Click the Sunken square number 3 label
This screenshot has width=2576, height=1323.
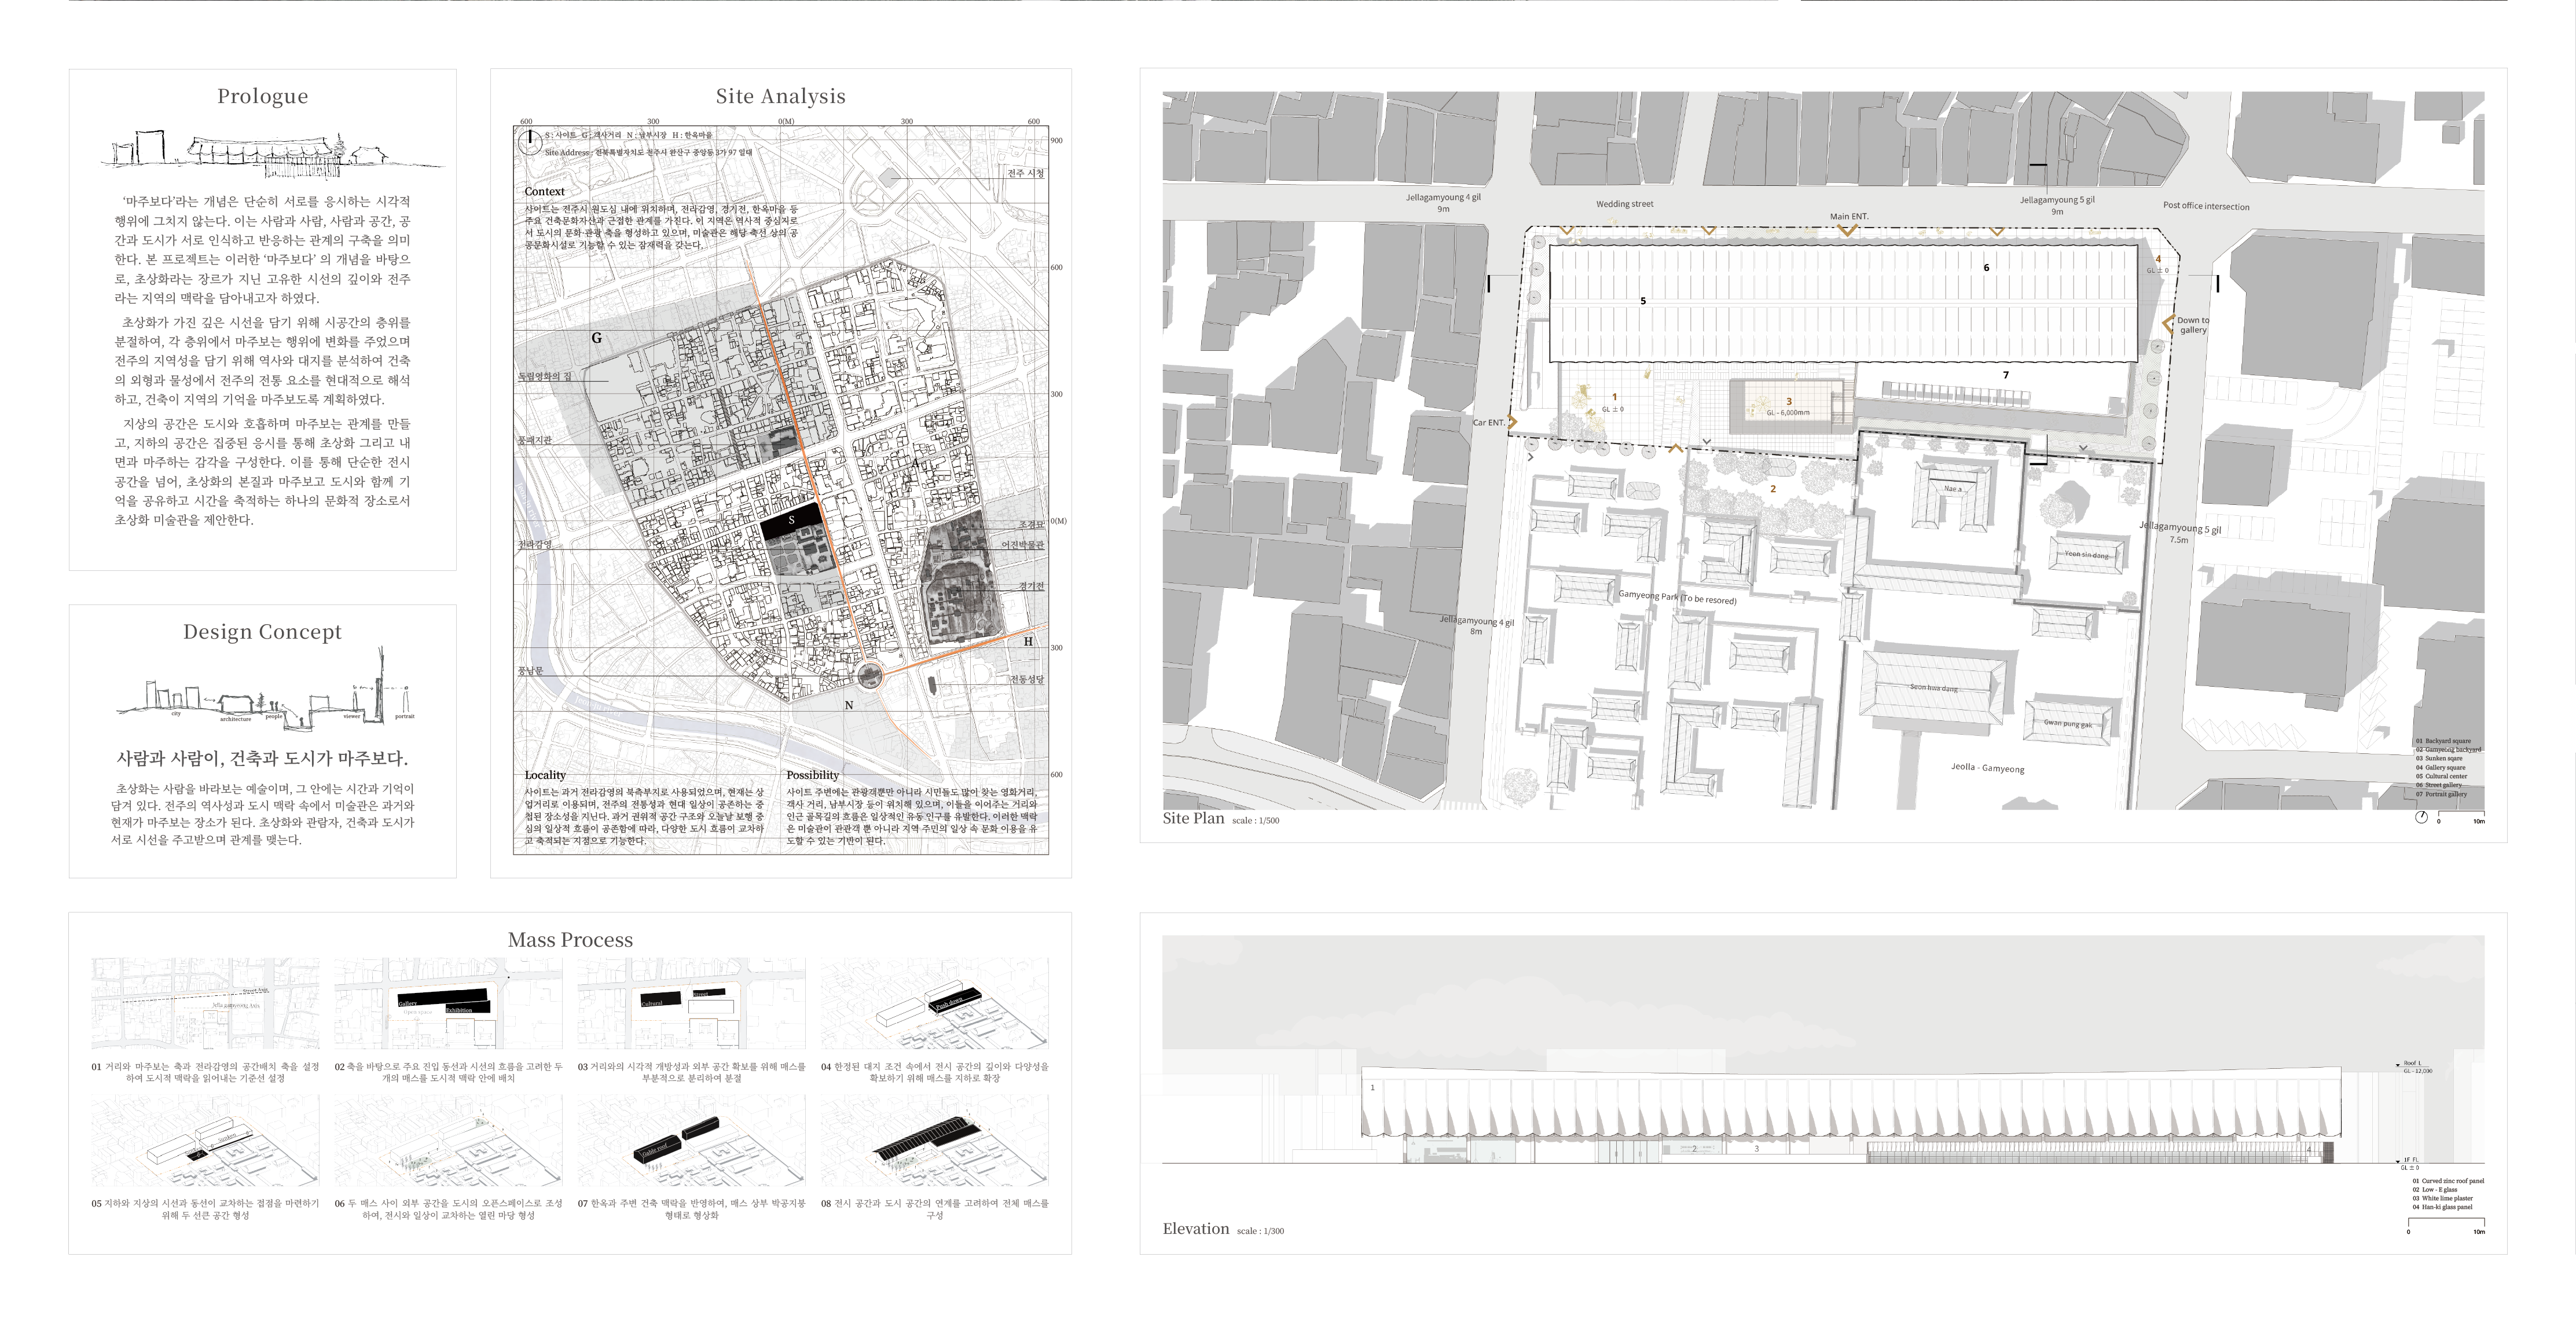[1789, 402]
